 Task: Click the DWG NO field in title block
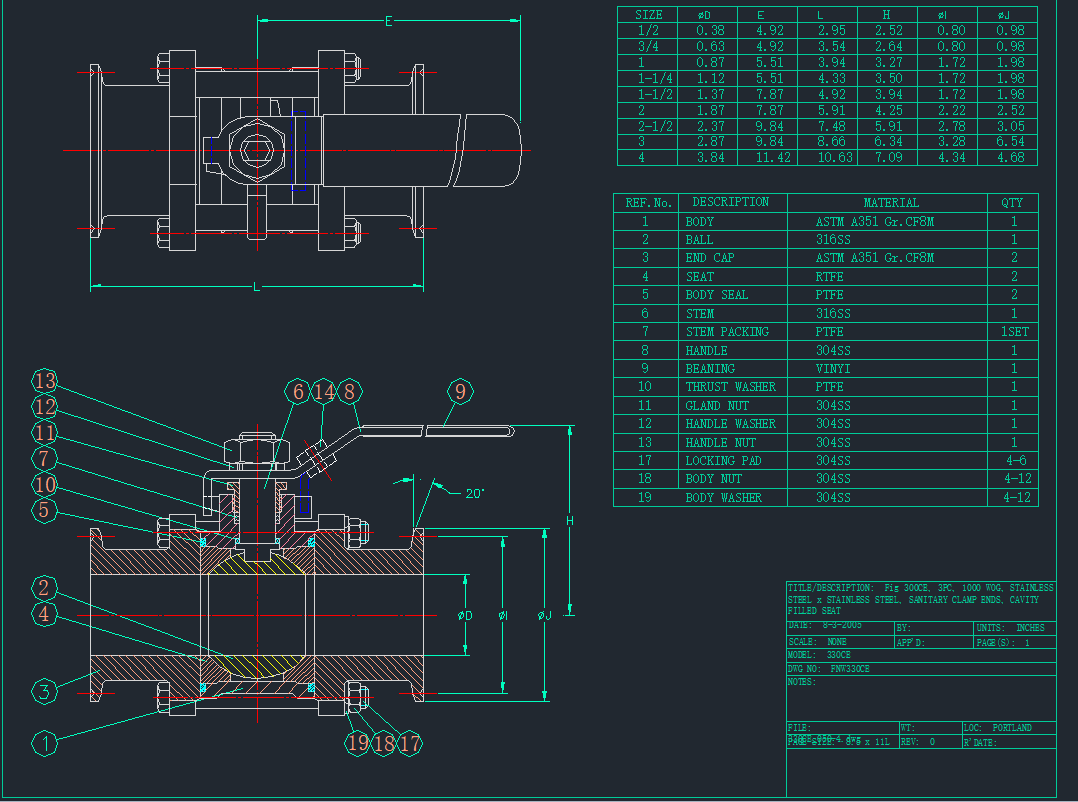tap(827, 668)
